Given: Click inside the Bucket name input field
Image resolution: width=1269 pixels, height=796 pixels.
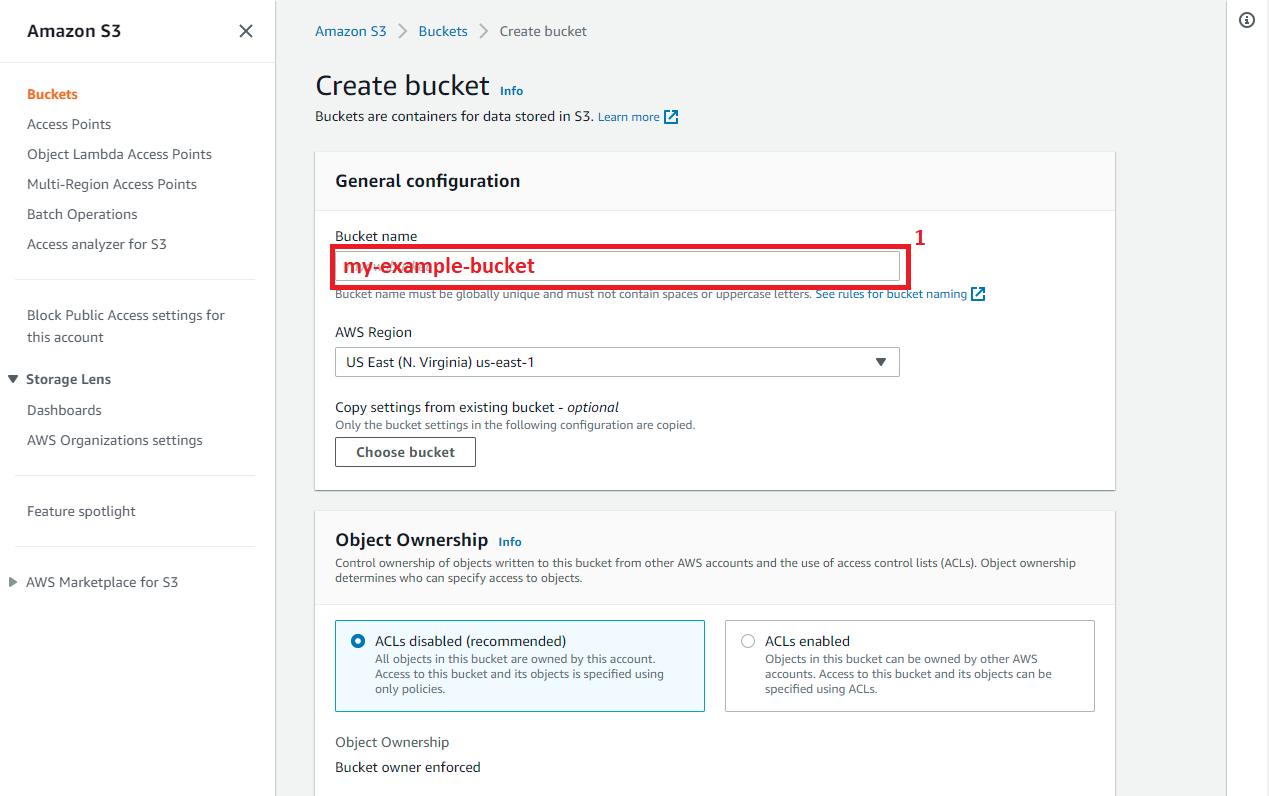Looking at the screenshot, I should click(617, 265).
